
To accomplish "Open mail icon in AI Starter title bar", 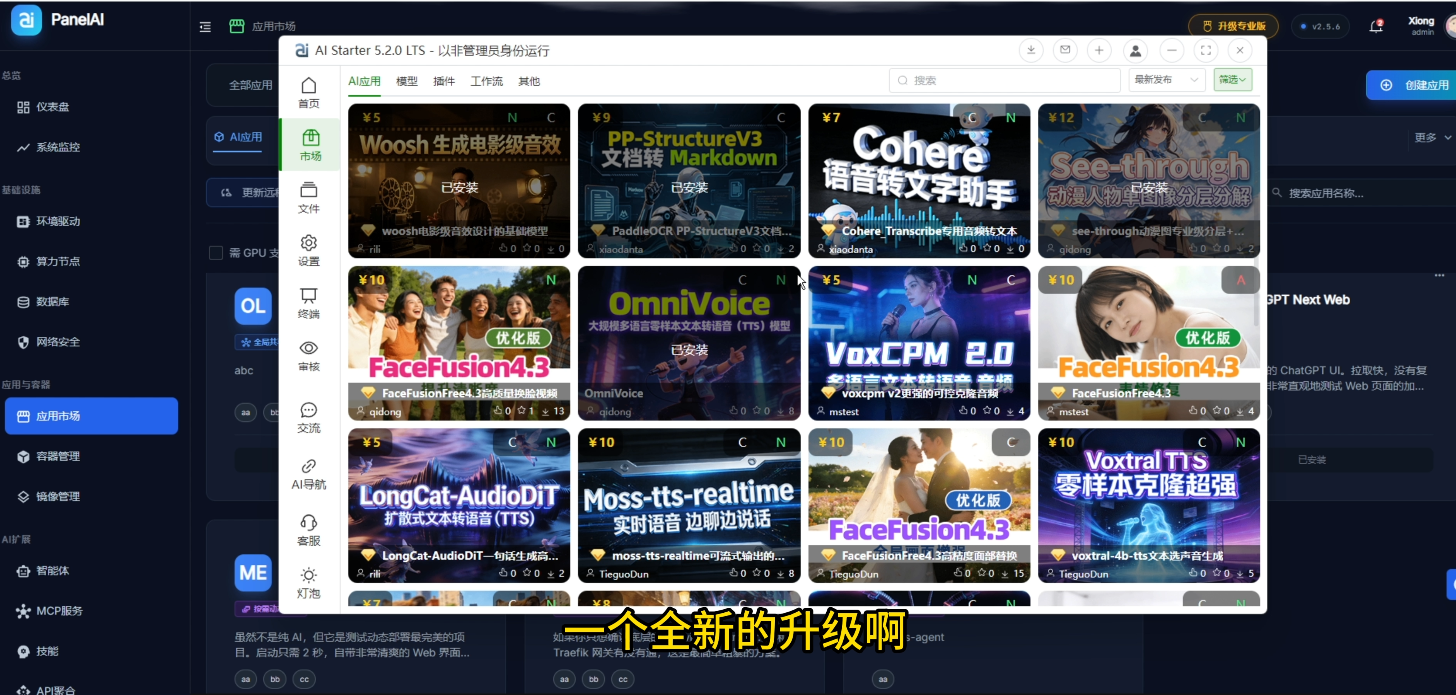I will point(1065,50).
